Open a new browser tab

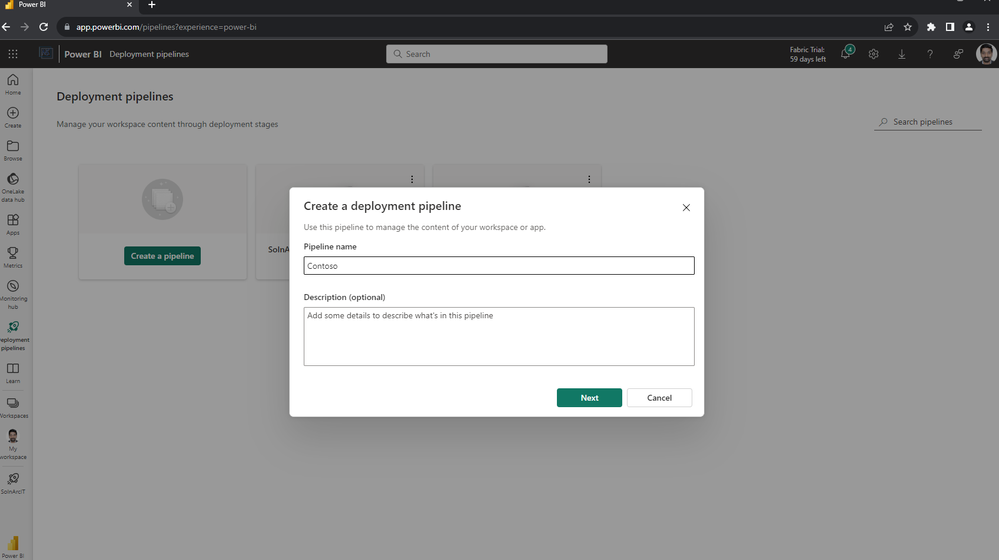(152, 5)
